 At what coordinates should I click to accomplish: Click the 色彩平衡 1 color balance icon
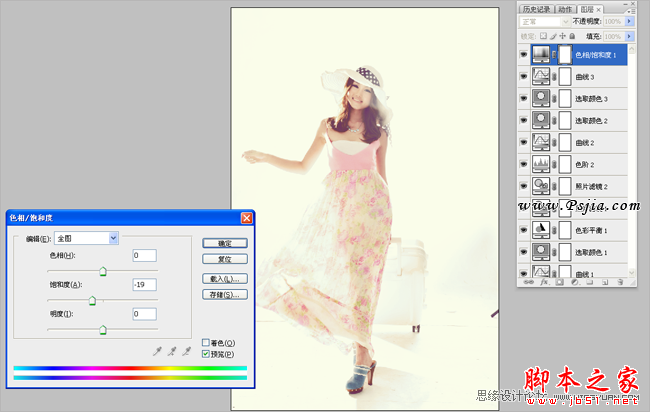point(543,229)
